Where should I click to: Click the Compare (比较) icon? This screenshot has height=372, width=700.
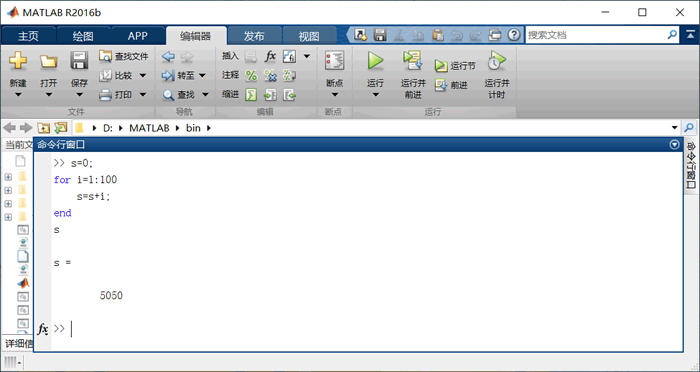[105, 75]
